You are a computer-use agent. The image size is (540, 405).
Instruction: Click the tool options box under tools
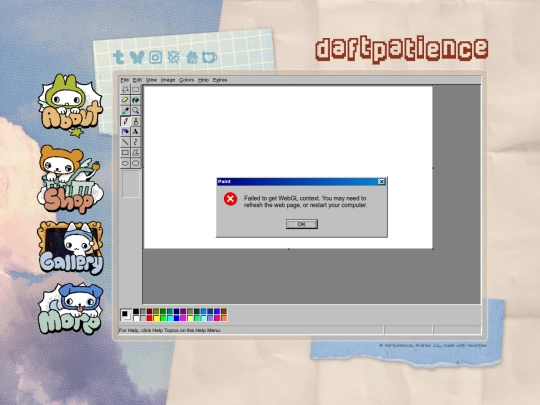131,184
